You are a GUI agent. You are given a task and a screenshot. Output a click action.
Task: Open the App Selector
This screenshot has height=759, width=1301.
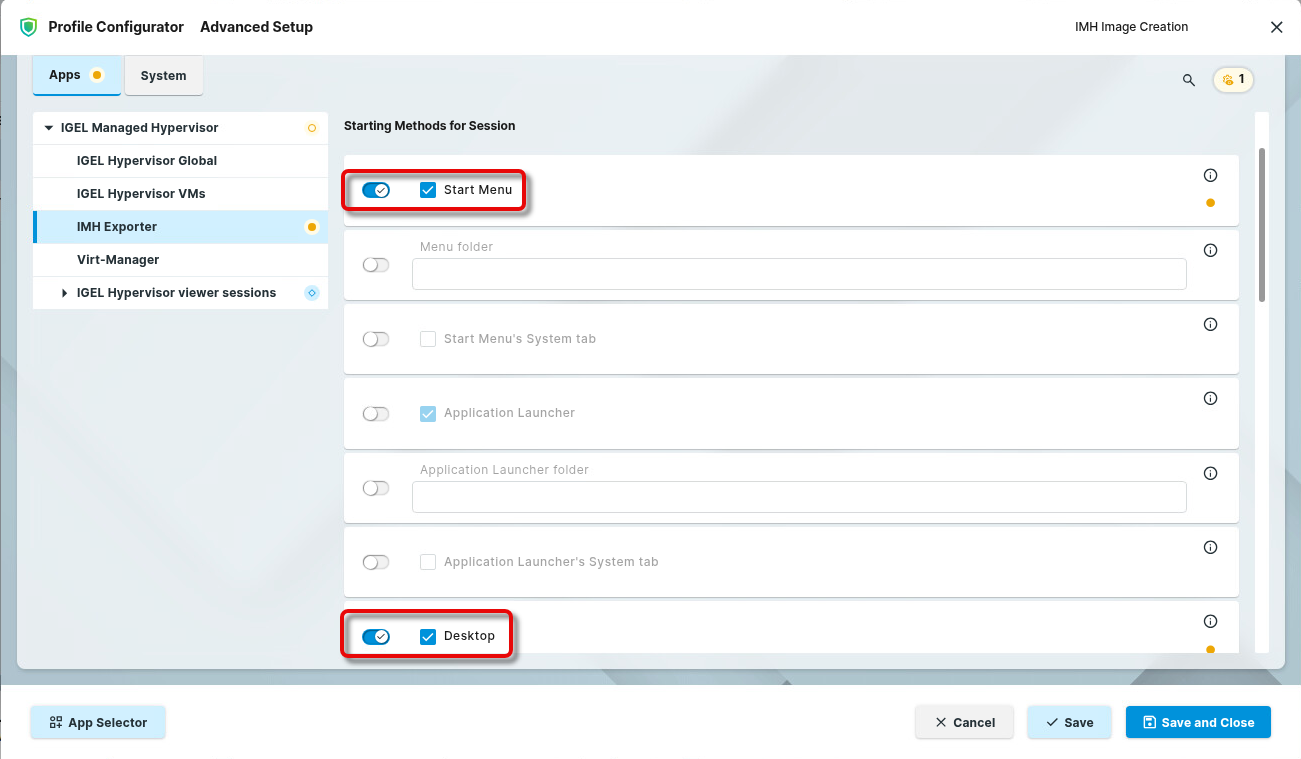coord(98,722)
